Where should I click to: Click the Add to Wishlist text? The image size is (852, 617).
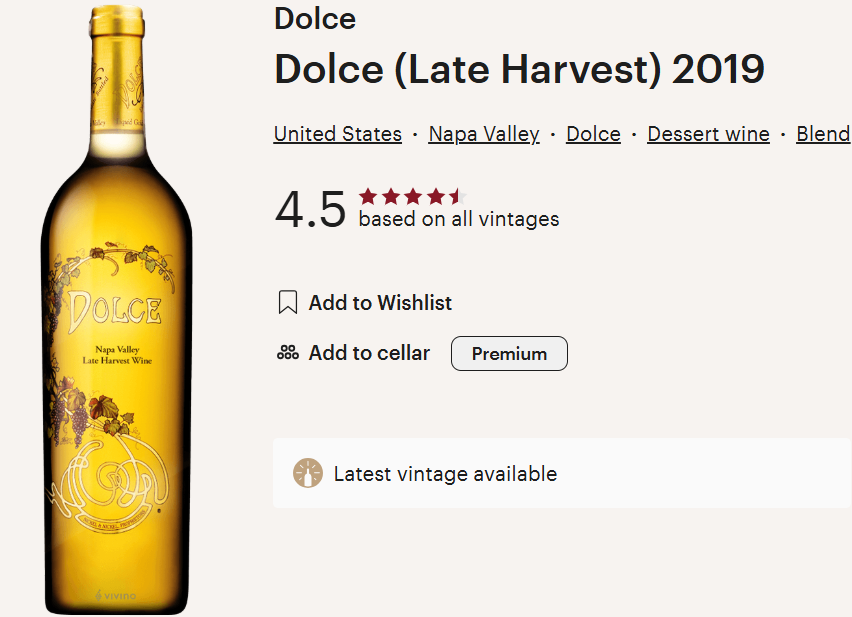tap(380, 303)
